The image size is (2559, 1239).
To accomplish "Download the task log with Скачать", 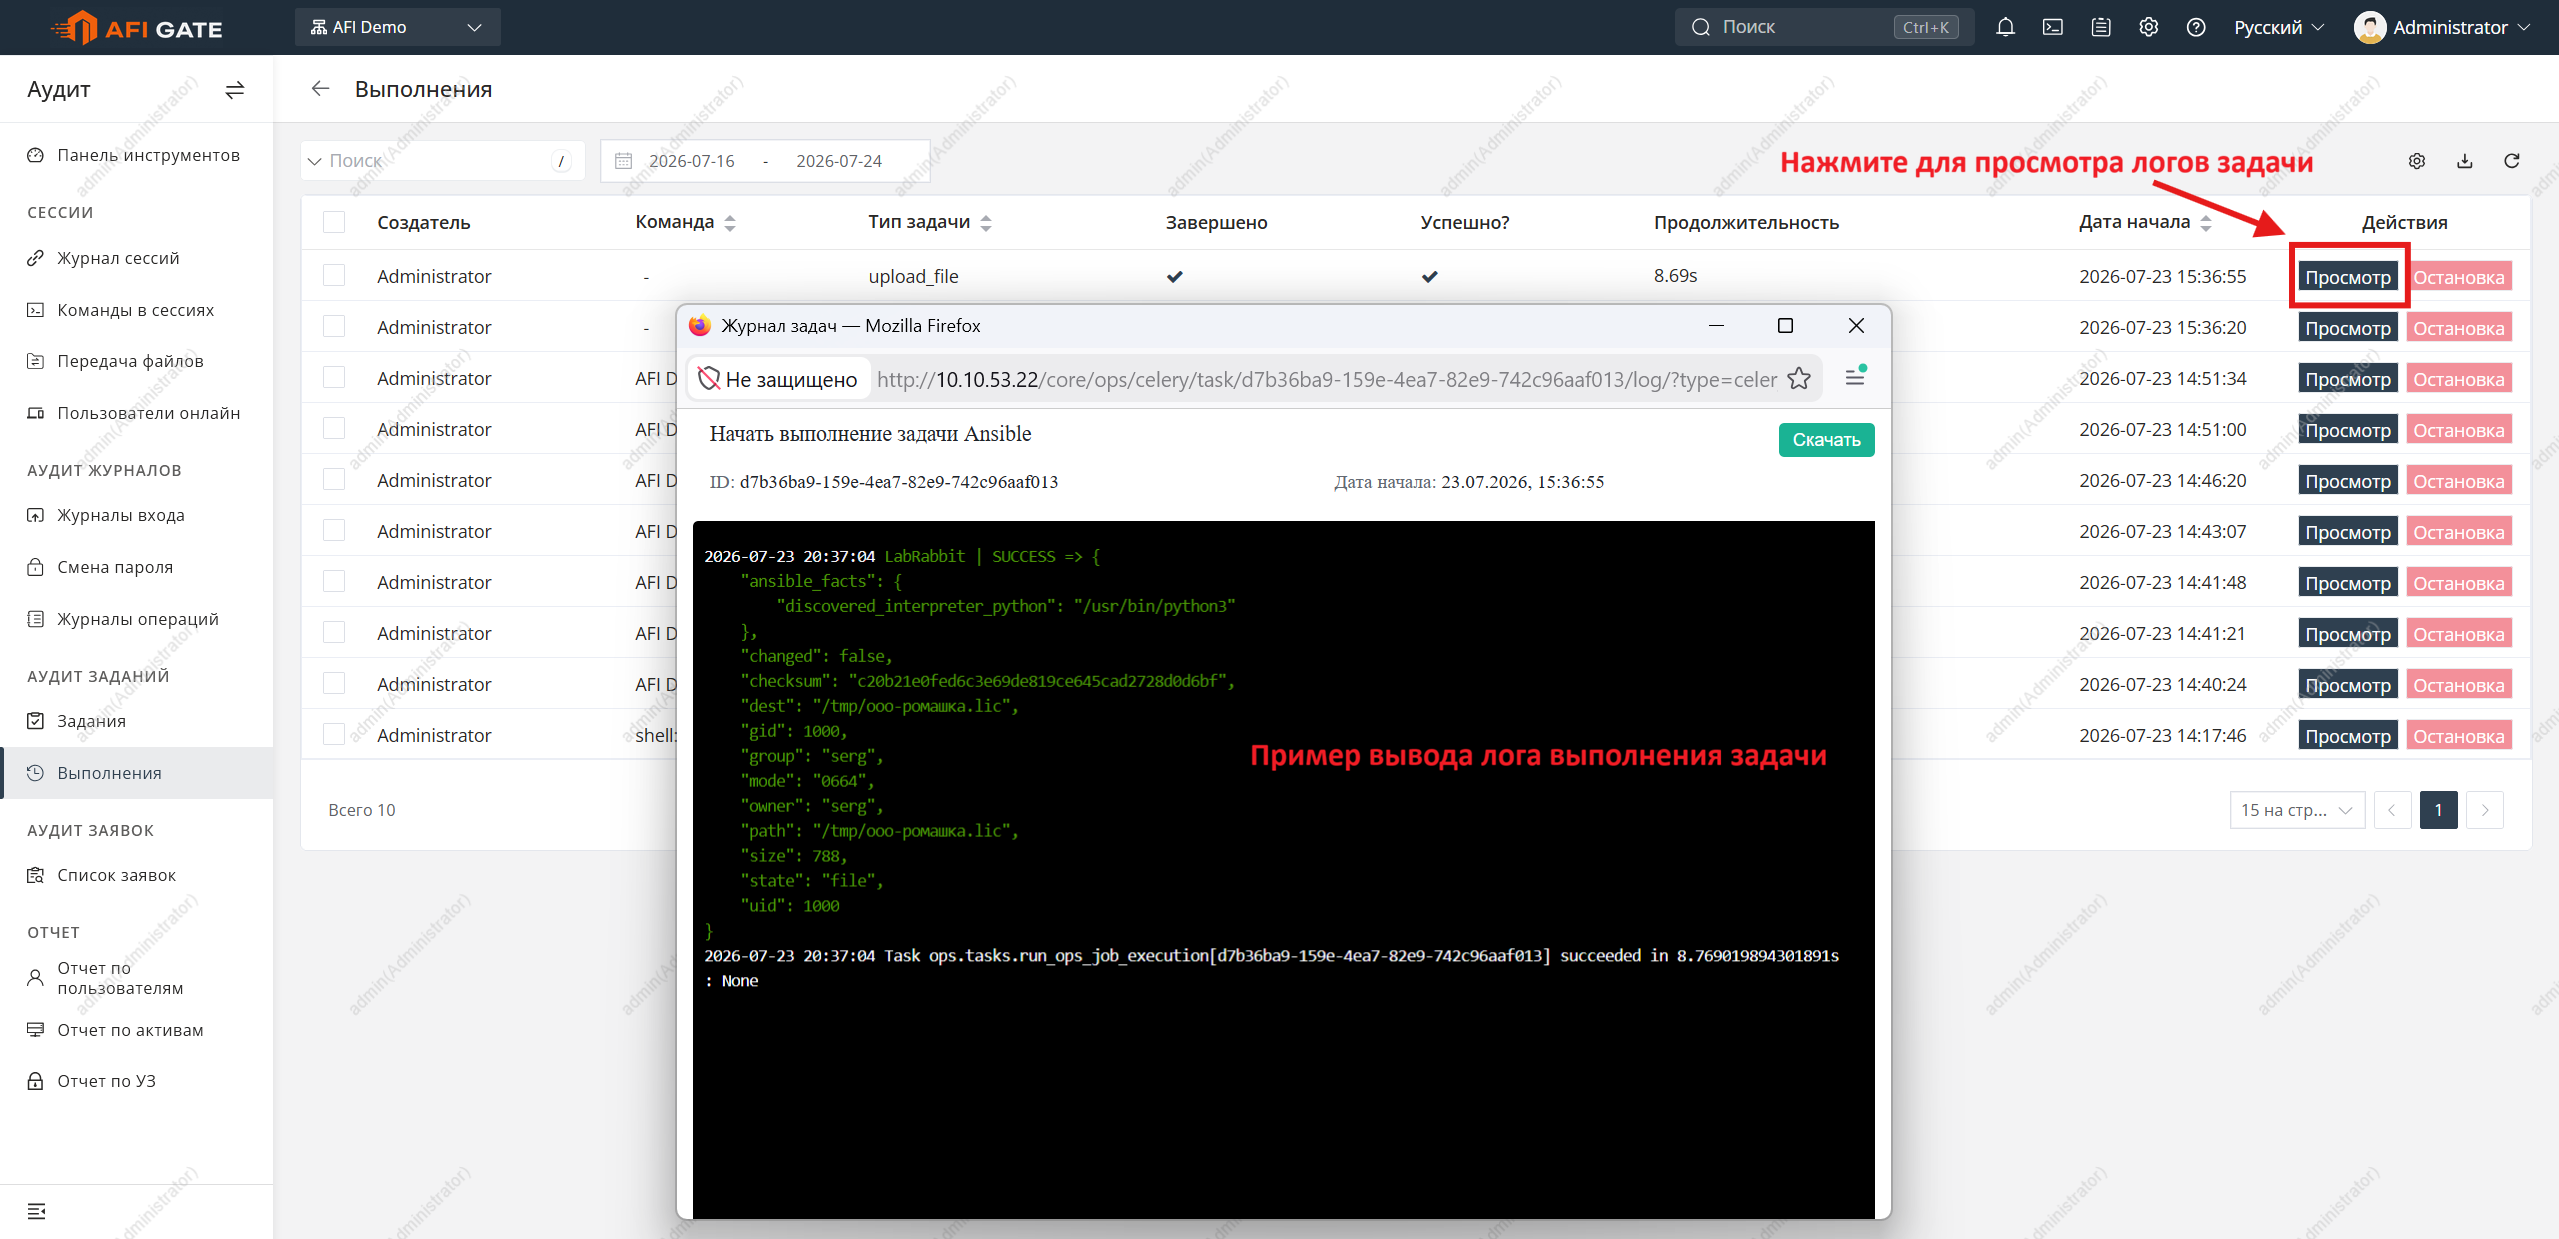I will tap(1826, 440).
